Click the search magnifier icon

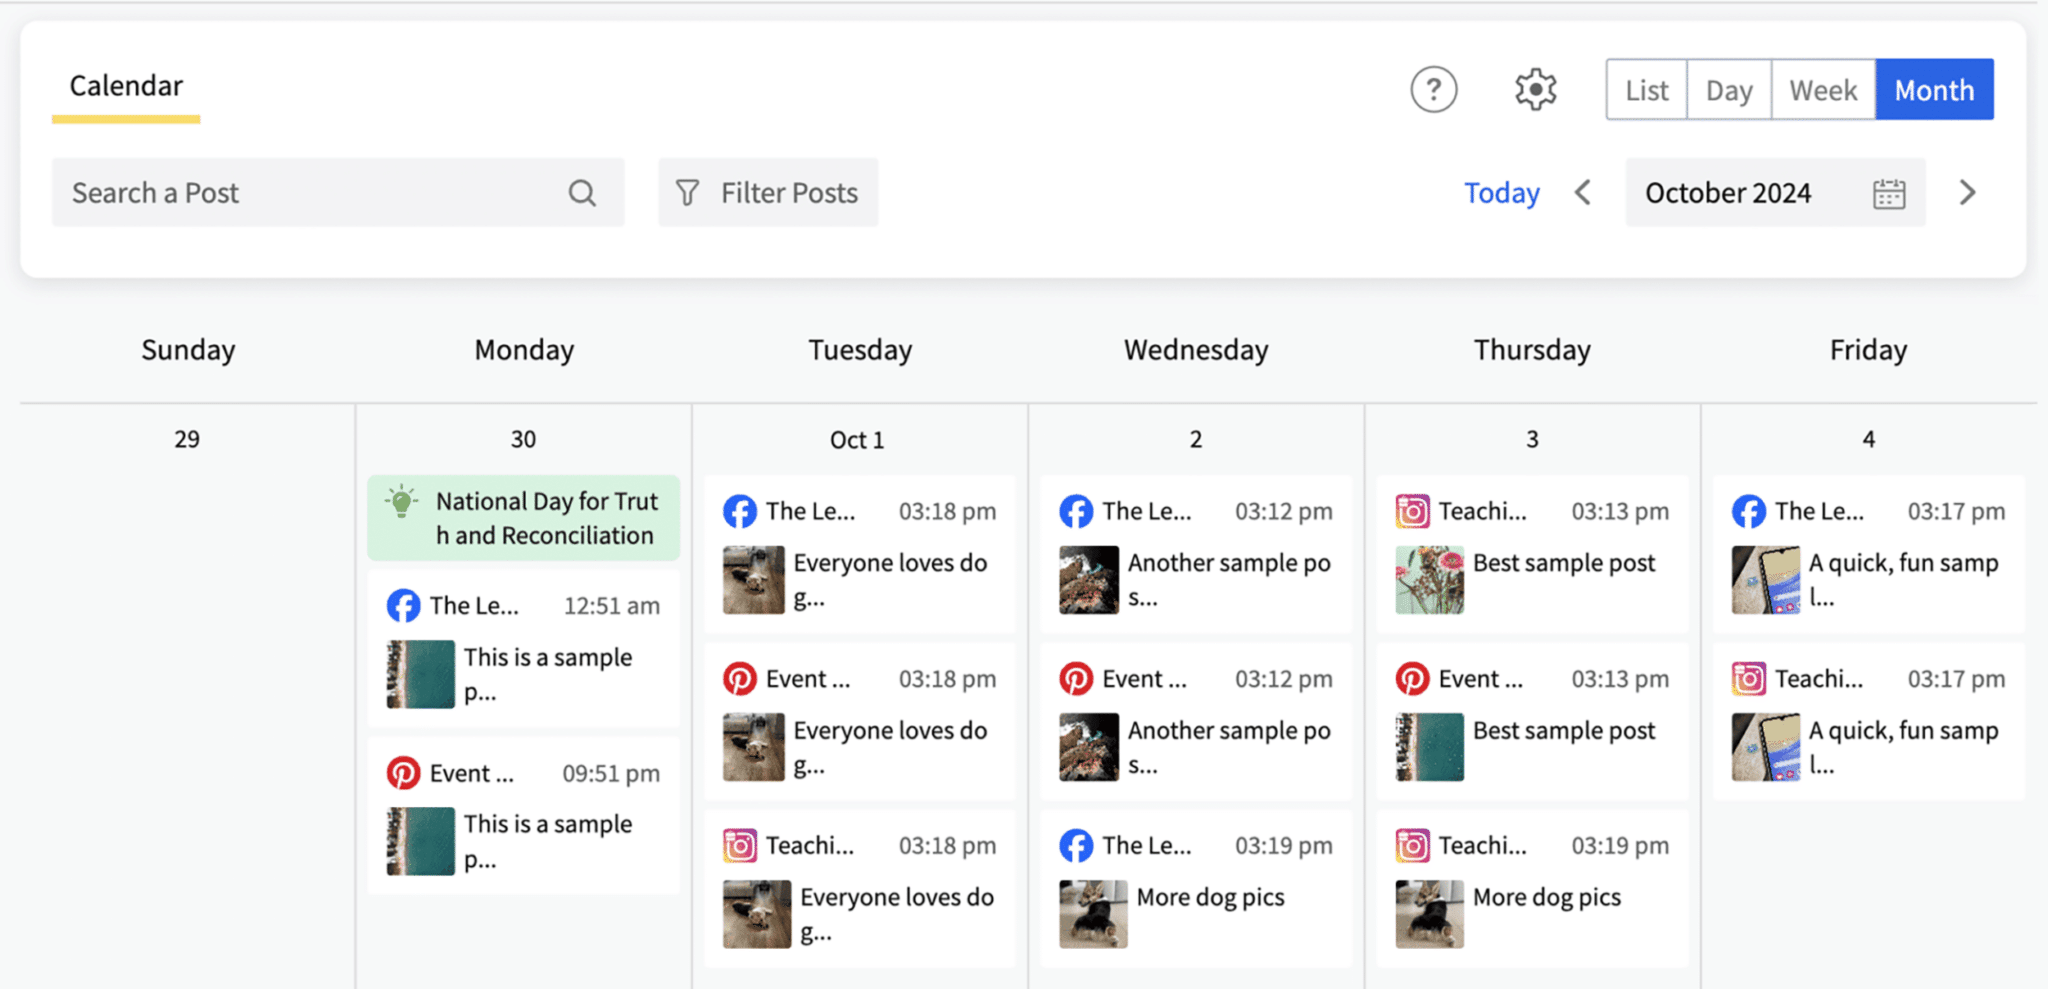[x=582, y=193]
